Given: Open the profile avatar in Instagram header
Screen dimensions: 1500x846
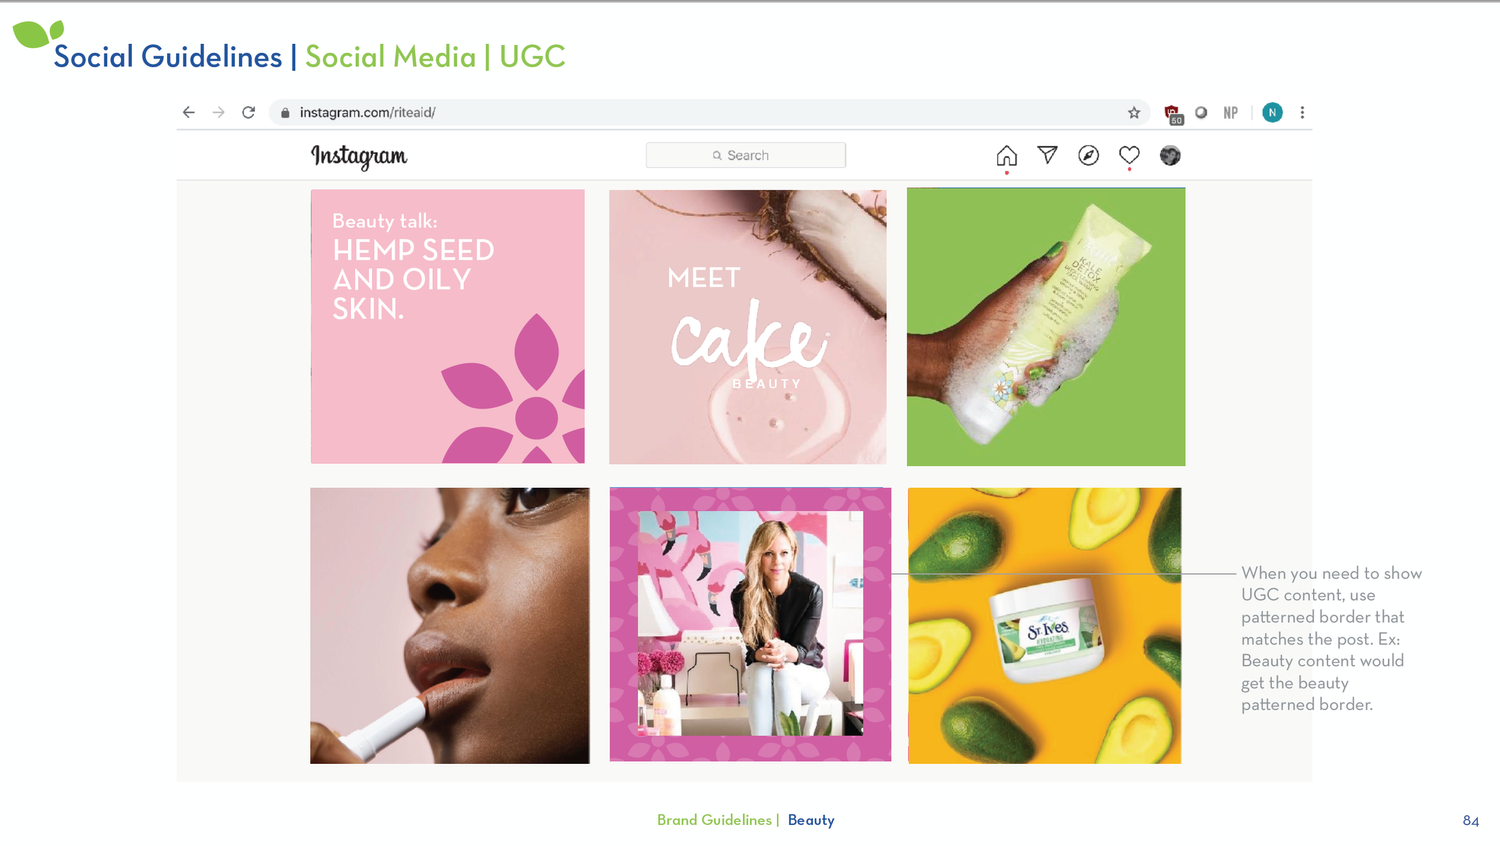Looking at the screenshot, I should (1170, 155).
